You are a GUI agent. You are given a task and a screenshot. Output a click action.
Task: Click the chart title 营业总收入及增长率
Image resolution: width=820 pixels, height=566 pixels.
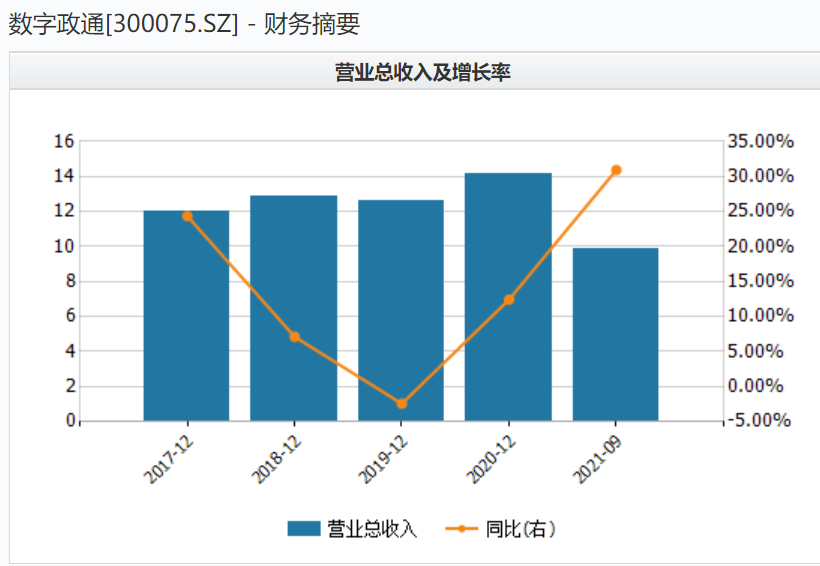423,72
